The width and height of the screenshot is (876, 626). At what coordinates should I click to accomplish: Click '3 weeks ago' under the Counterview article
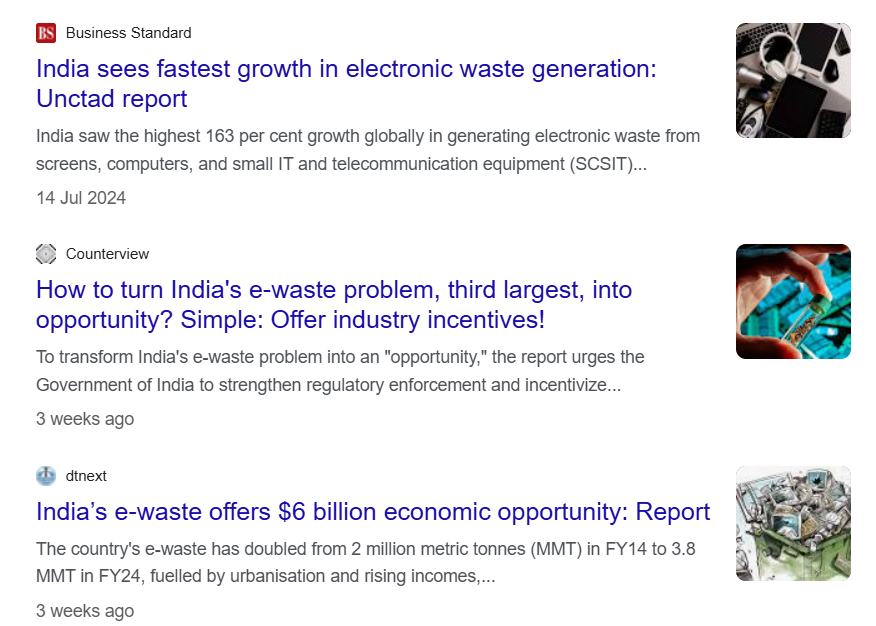click(x=85, y=419)
